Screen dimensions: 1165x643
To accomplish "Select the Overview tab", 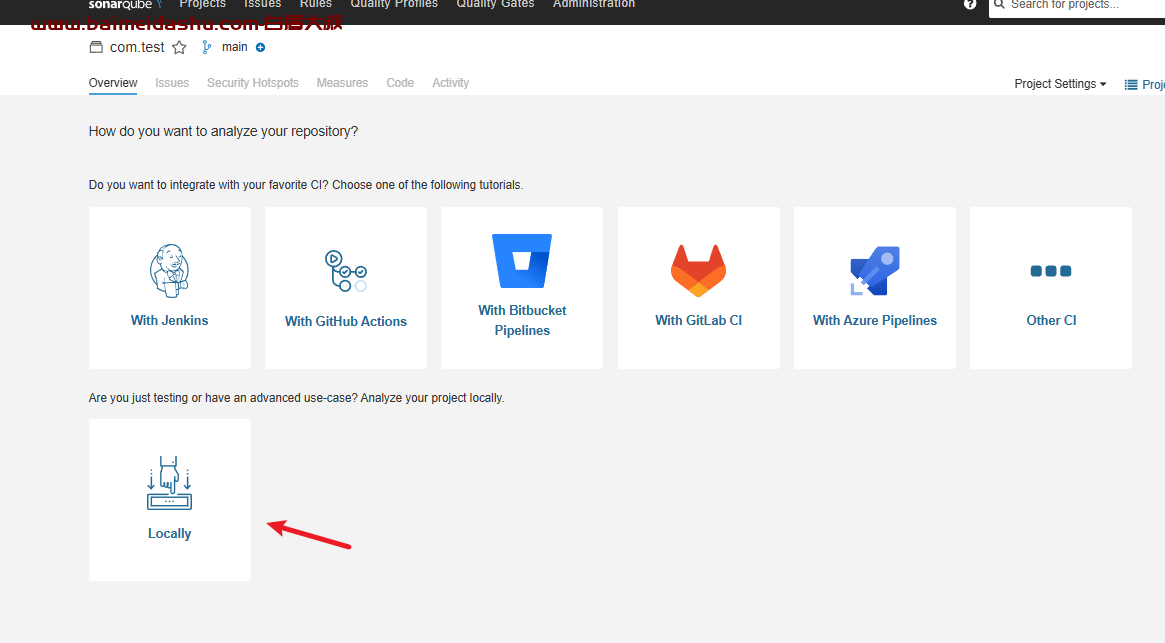I will click(x=113, y=83).
